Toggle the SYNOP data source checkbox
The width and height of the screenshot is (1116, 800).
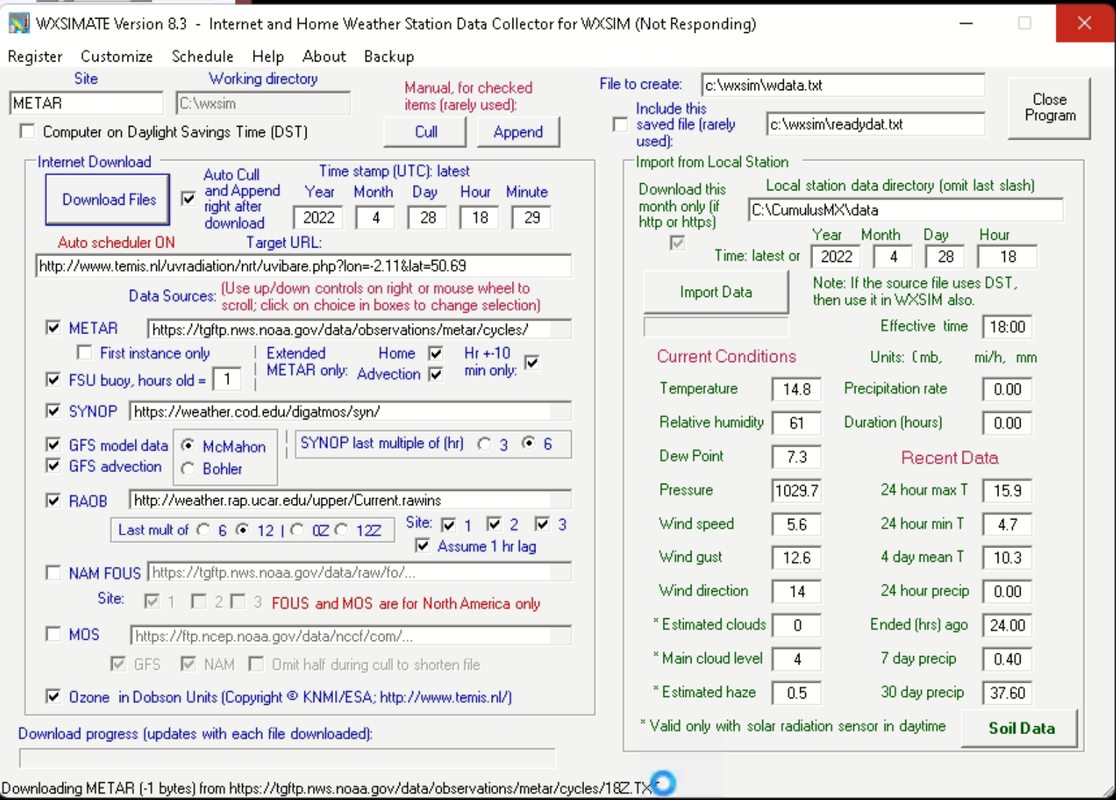[53, 411]
